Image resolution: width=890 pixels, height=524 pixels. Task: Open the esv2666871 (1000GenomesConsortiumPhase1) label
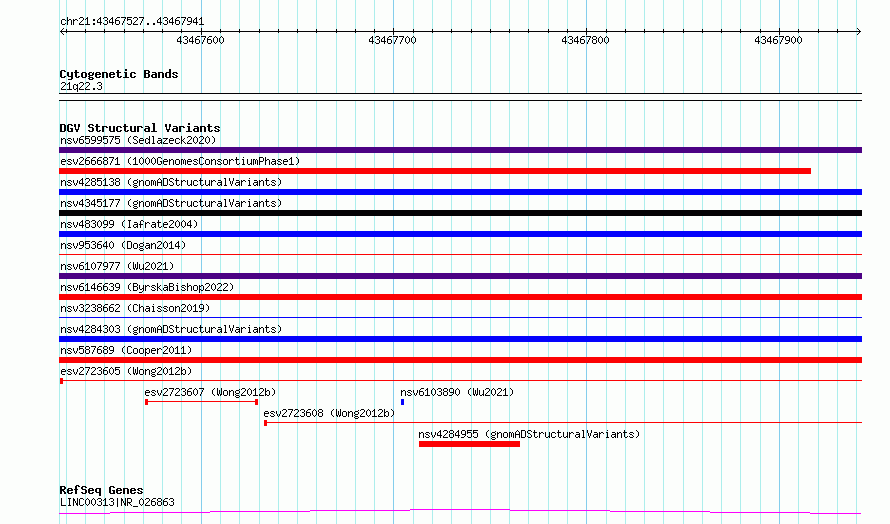coord(180,161)
